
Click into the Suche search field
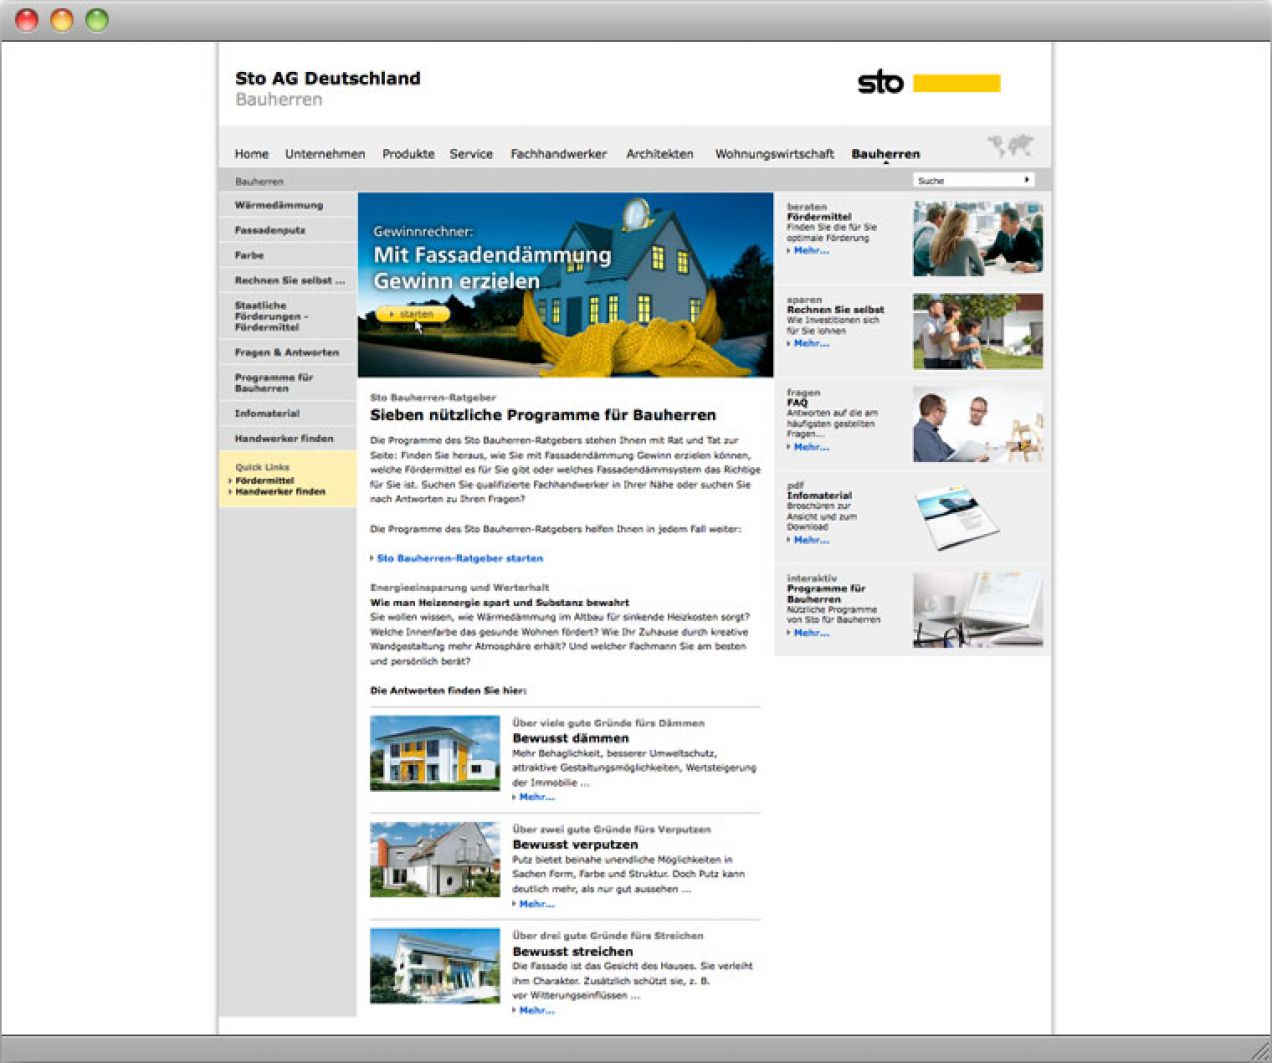(965, 180)
